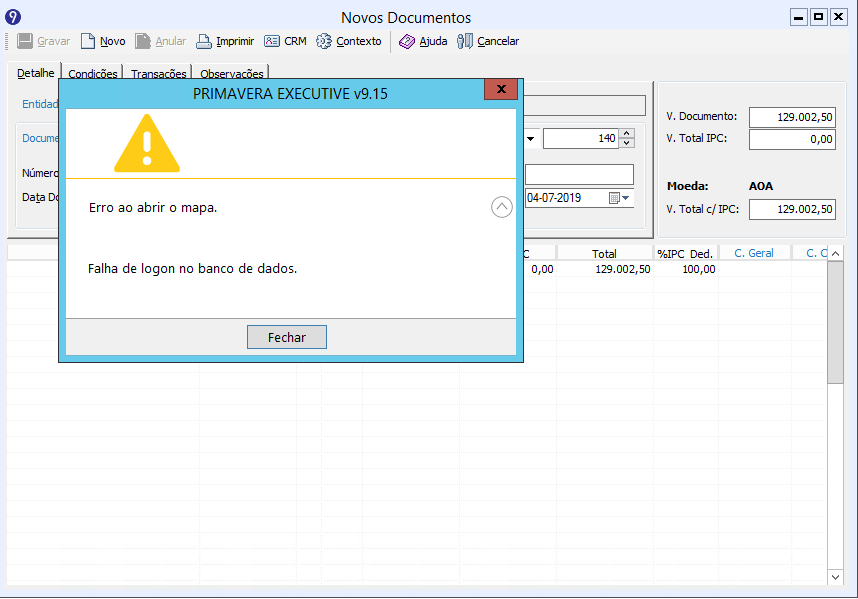Screen dimensions: 858x599
Task: Collapse error details with chevron button
Action: pos(502,207)
